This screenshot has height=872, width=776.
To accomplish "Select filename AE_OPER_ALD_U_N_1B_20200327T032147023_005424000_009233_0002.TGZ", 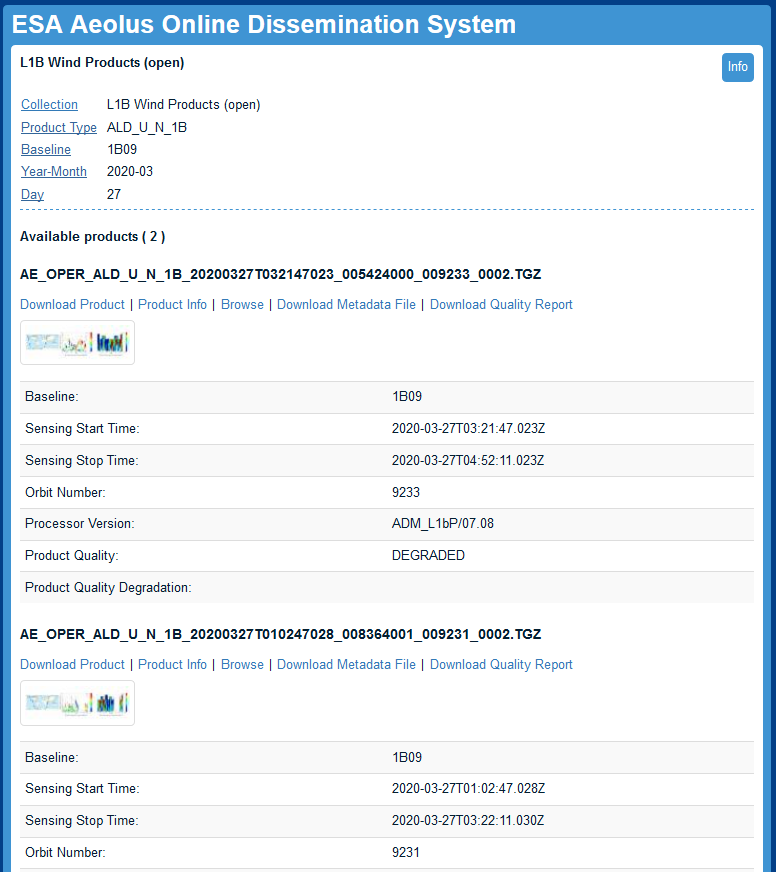I will click(x=280, y=274).
